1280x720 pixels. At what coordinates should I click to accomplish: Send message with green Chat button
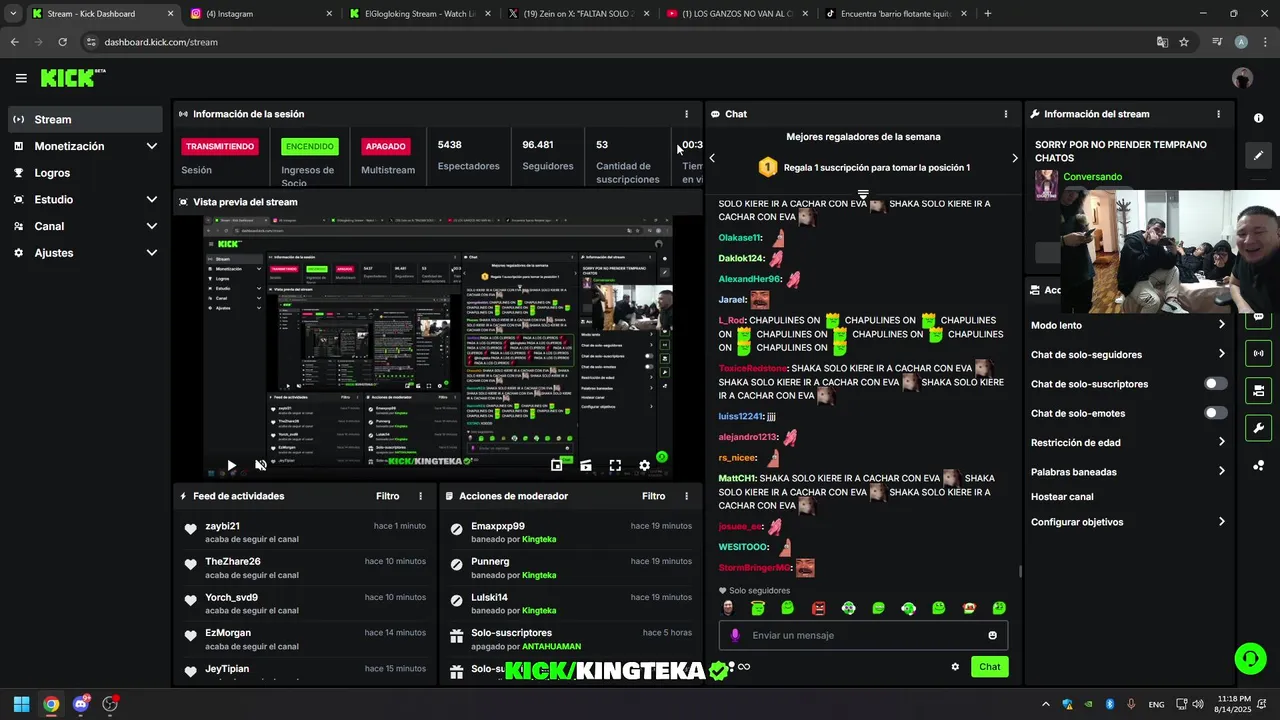click(989, 667)
